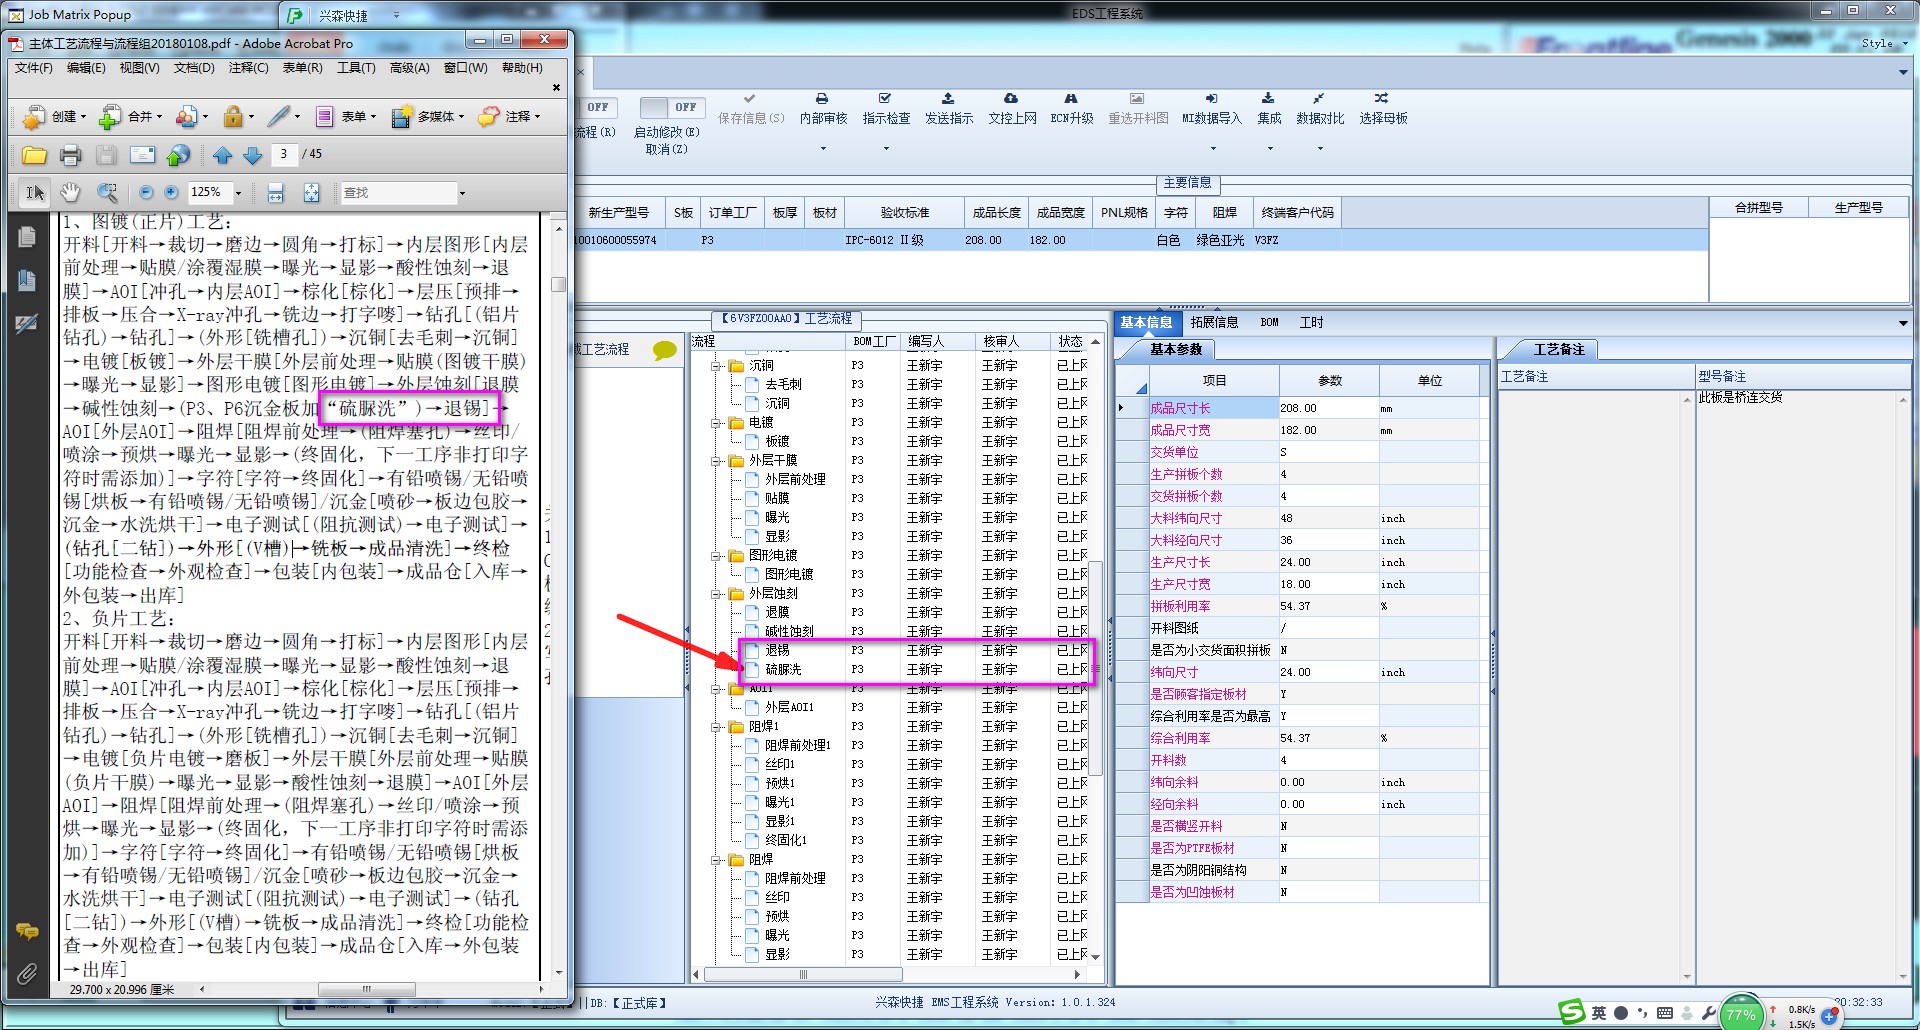The width and height of the screenshot is (1920, 1030).
Task: Go to previous PDF page with up arrow
Action: (x=223, y=155)
